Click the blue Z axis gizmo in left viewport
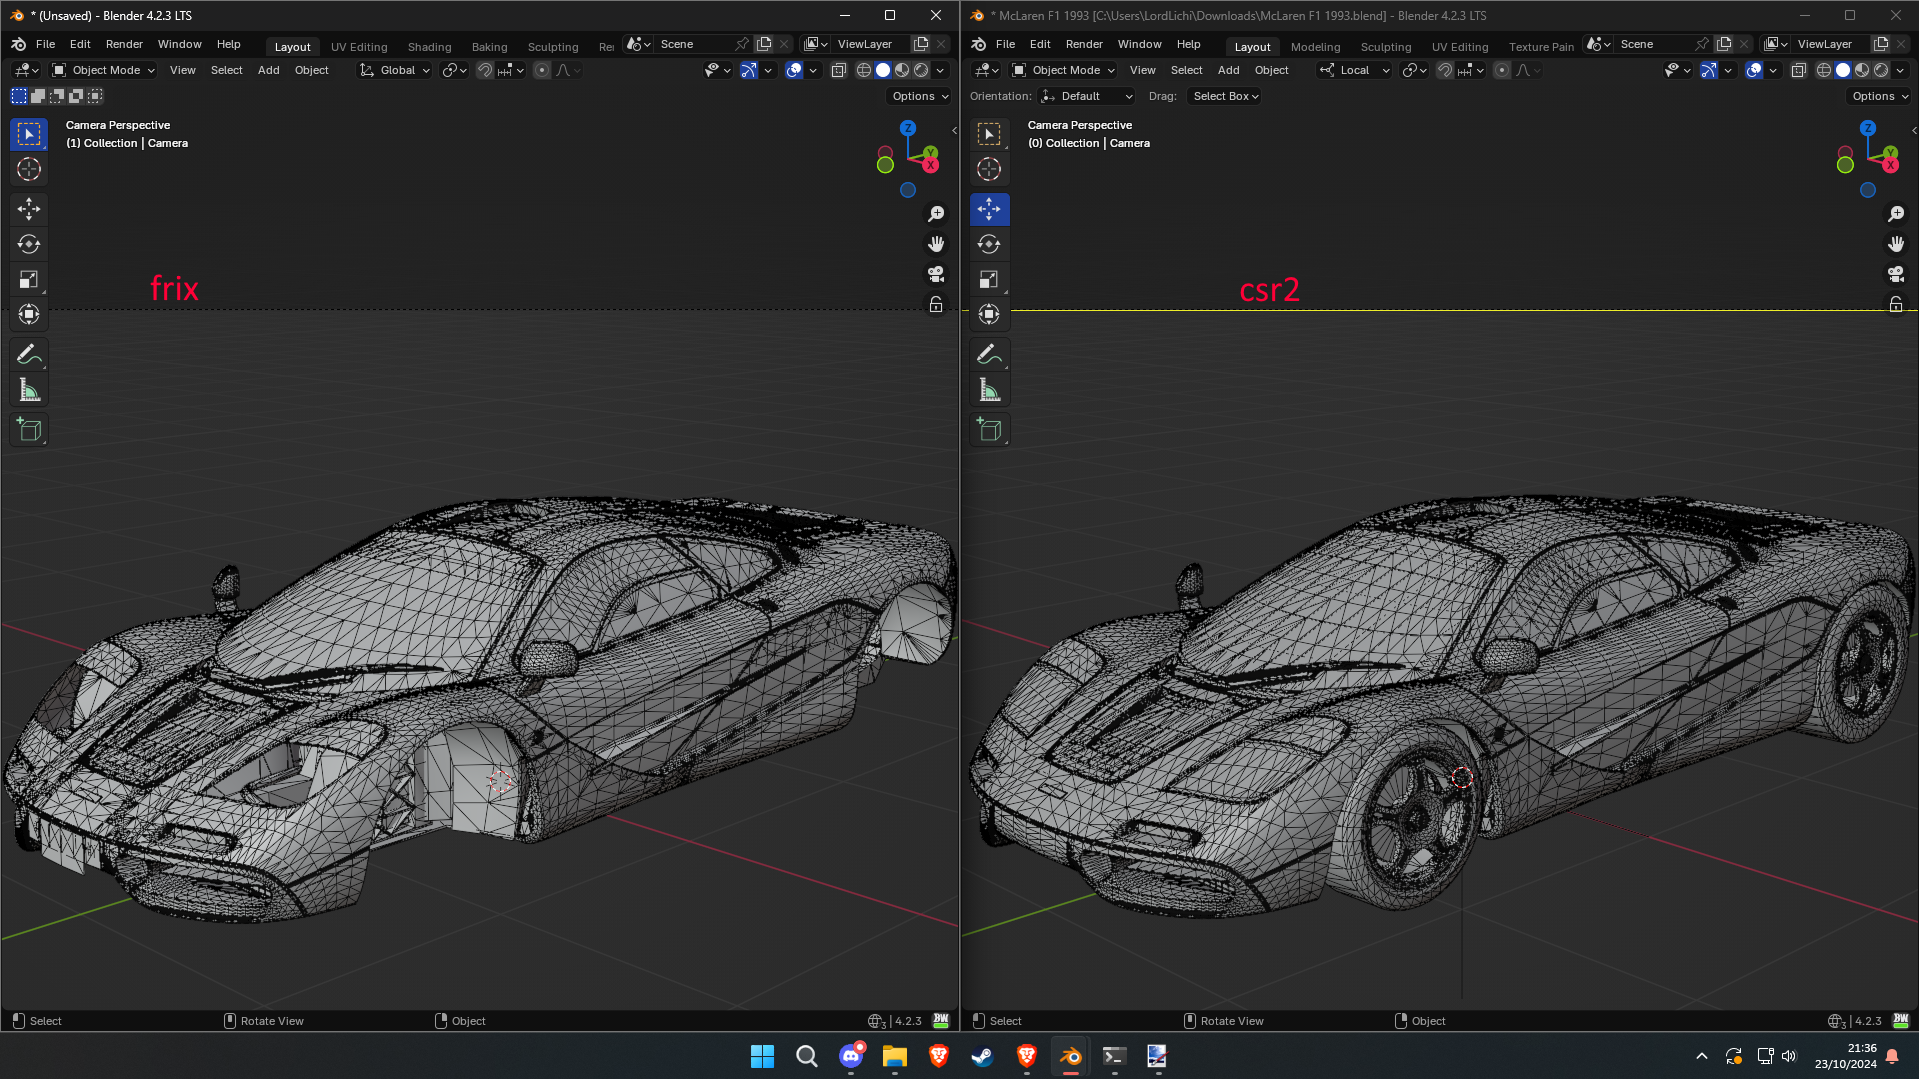 pos(907,128)
